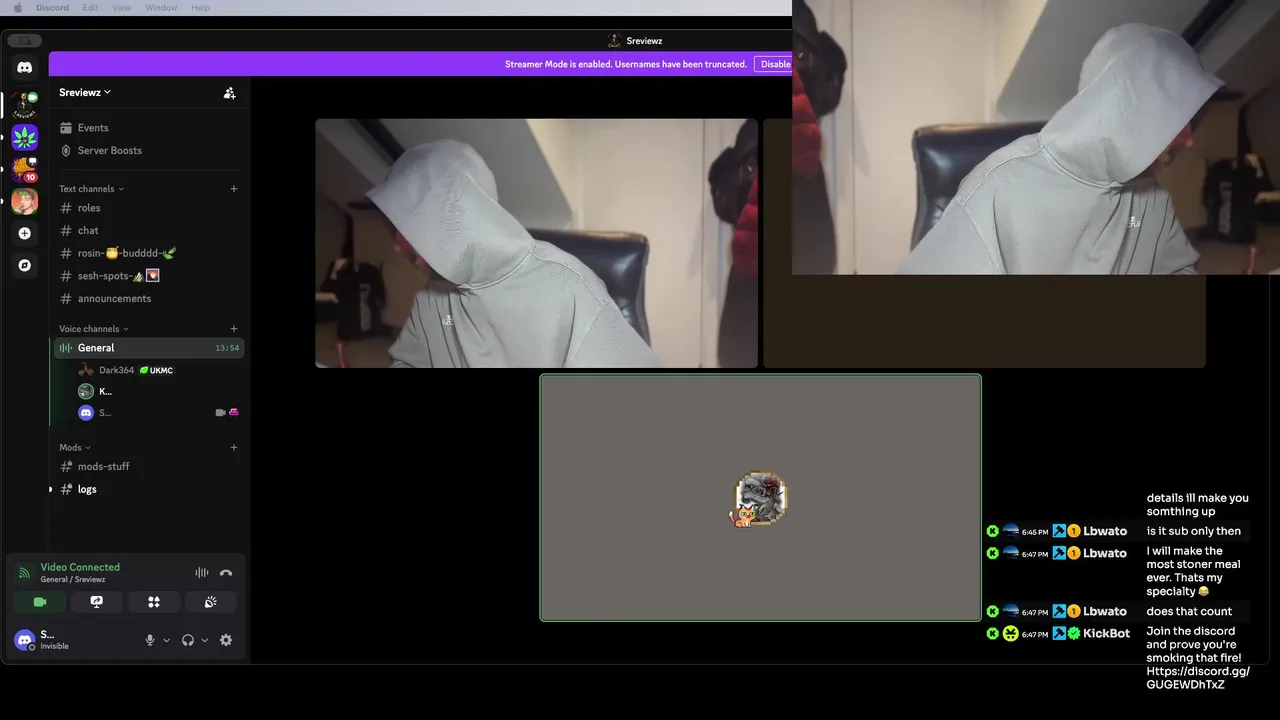Open noise suppression waveform icon
Screen dimensions: 1280x720
(x=202, y=573)
